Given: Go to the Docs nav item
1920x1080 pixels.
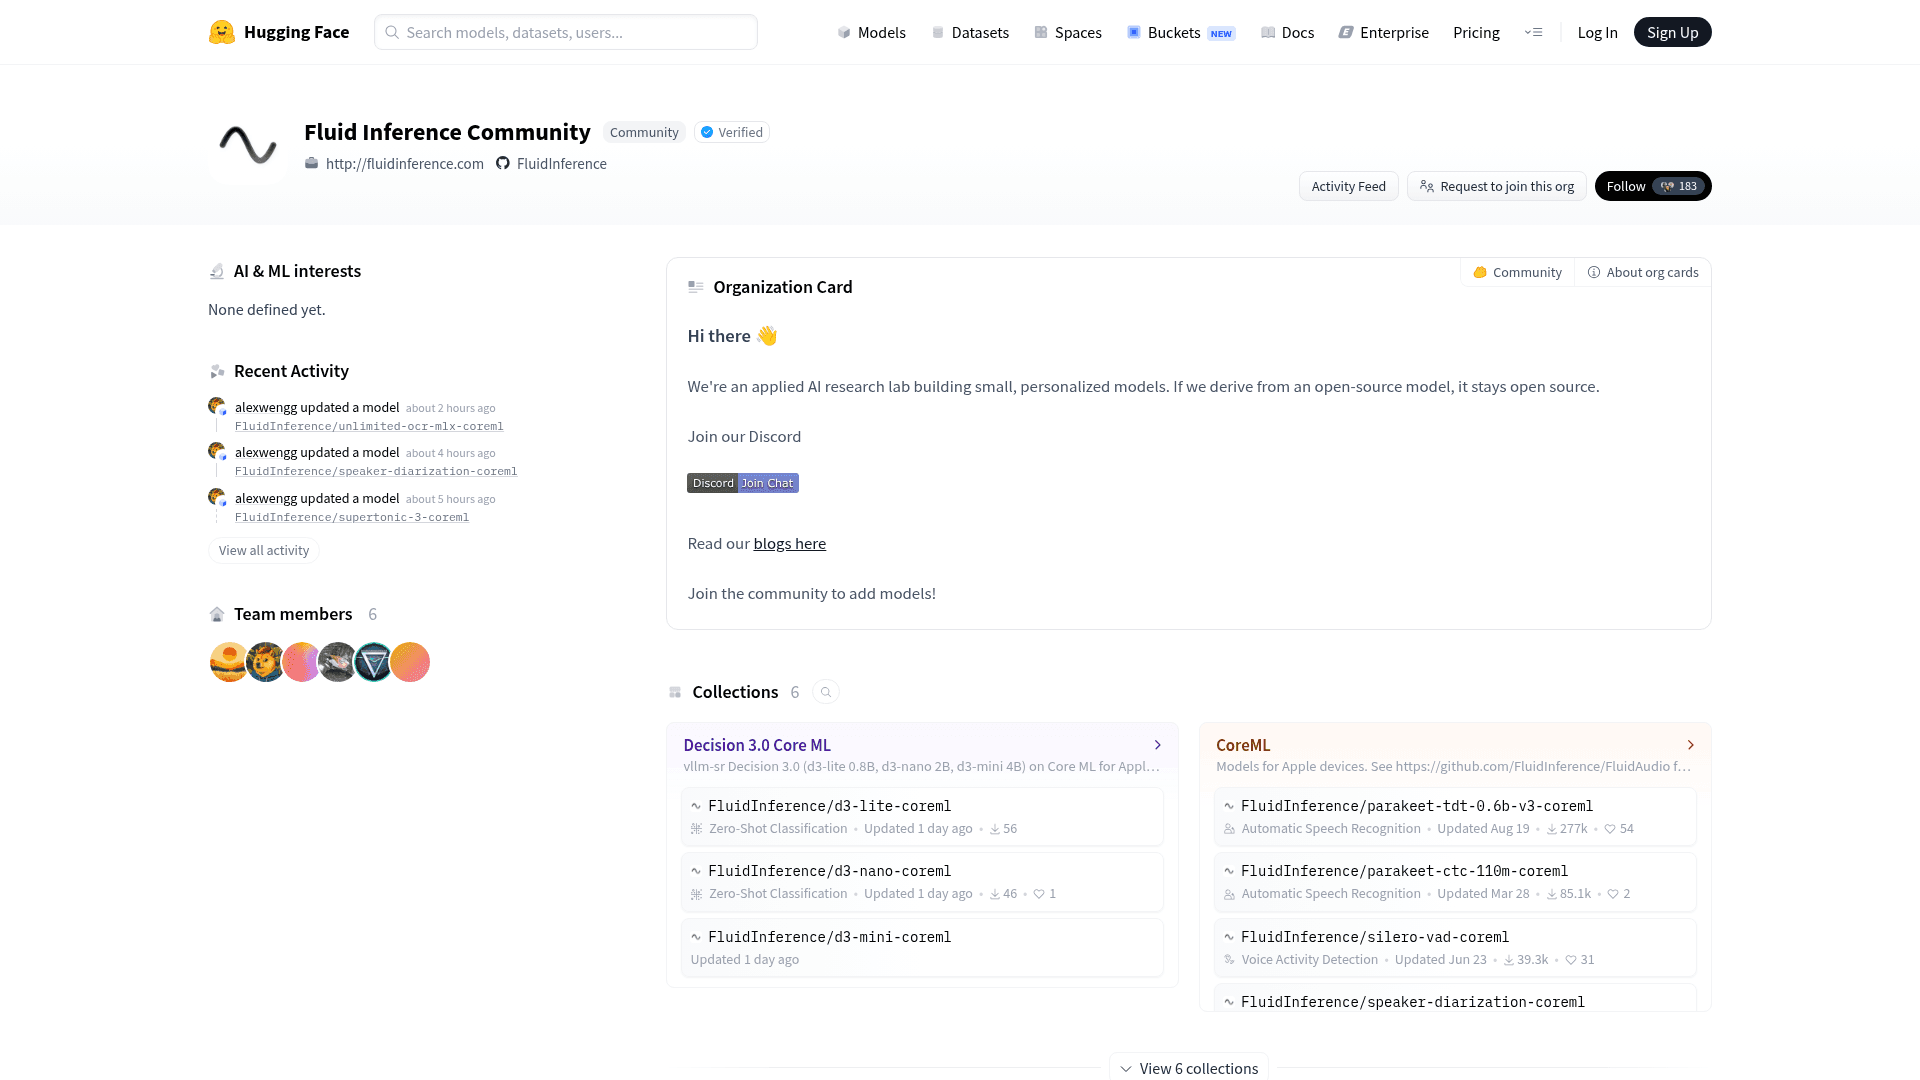Looking at the screenshot, I should (1287, 32).
